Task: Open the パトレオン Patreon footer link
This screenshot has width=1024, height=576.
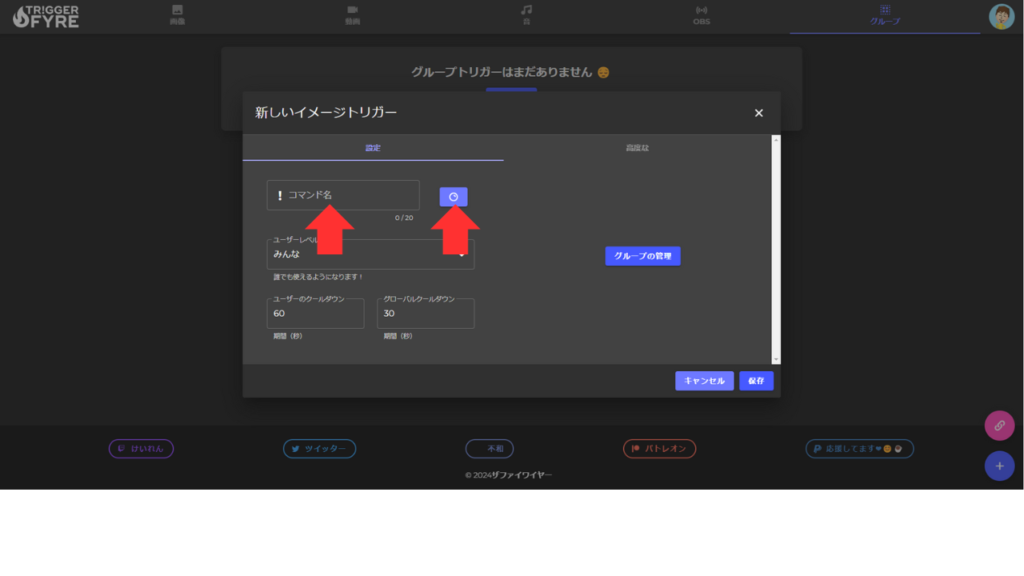Action: [659, 449]
